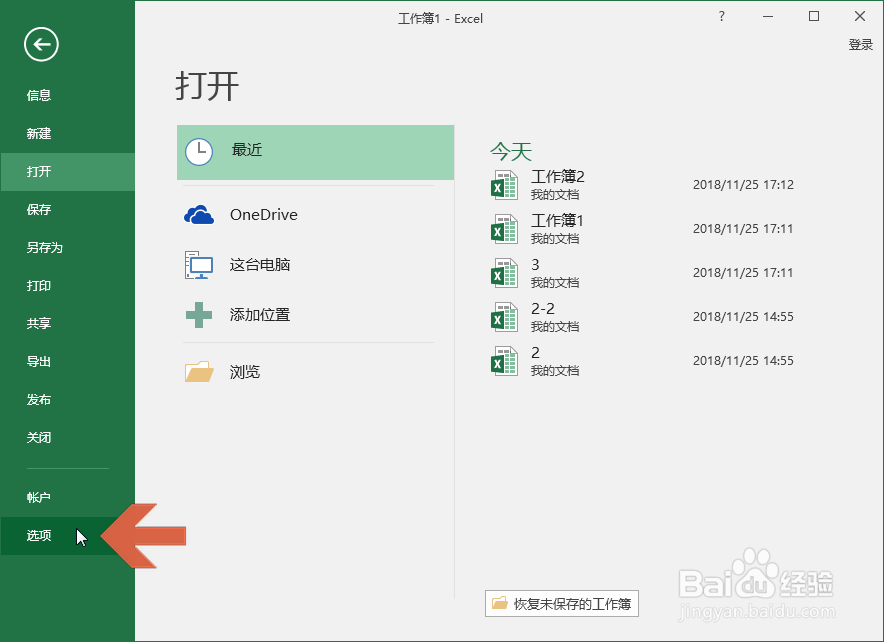Click the 今天 group heading
Screen dimensions: 884x642
pos(511,151)
